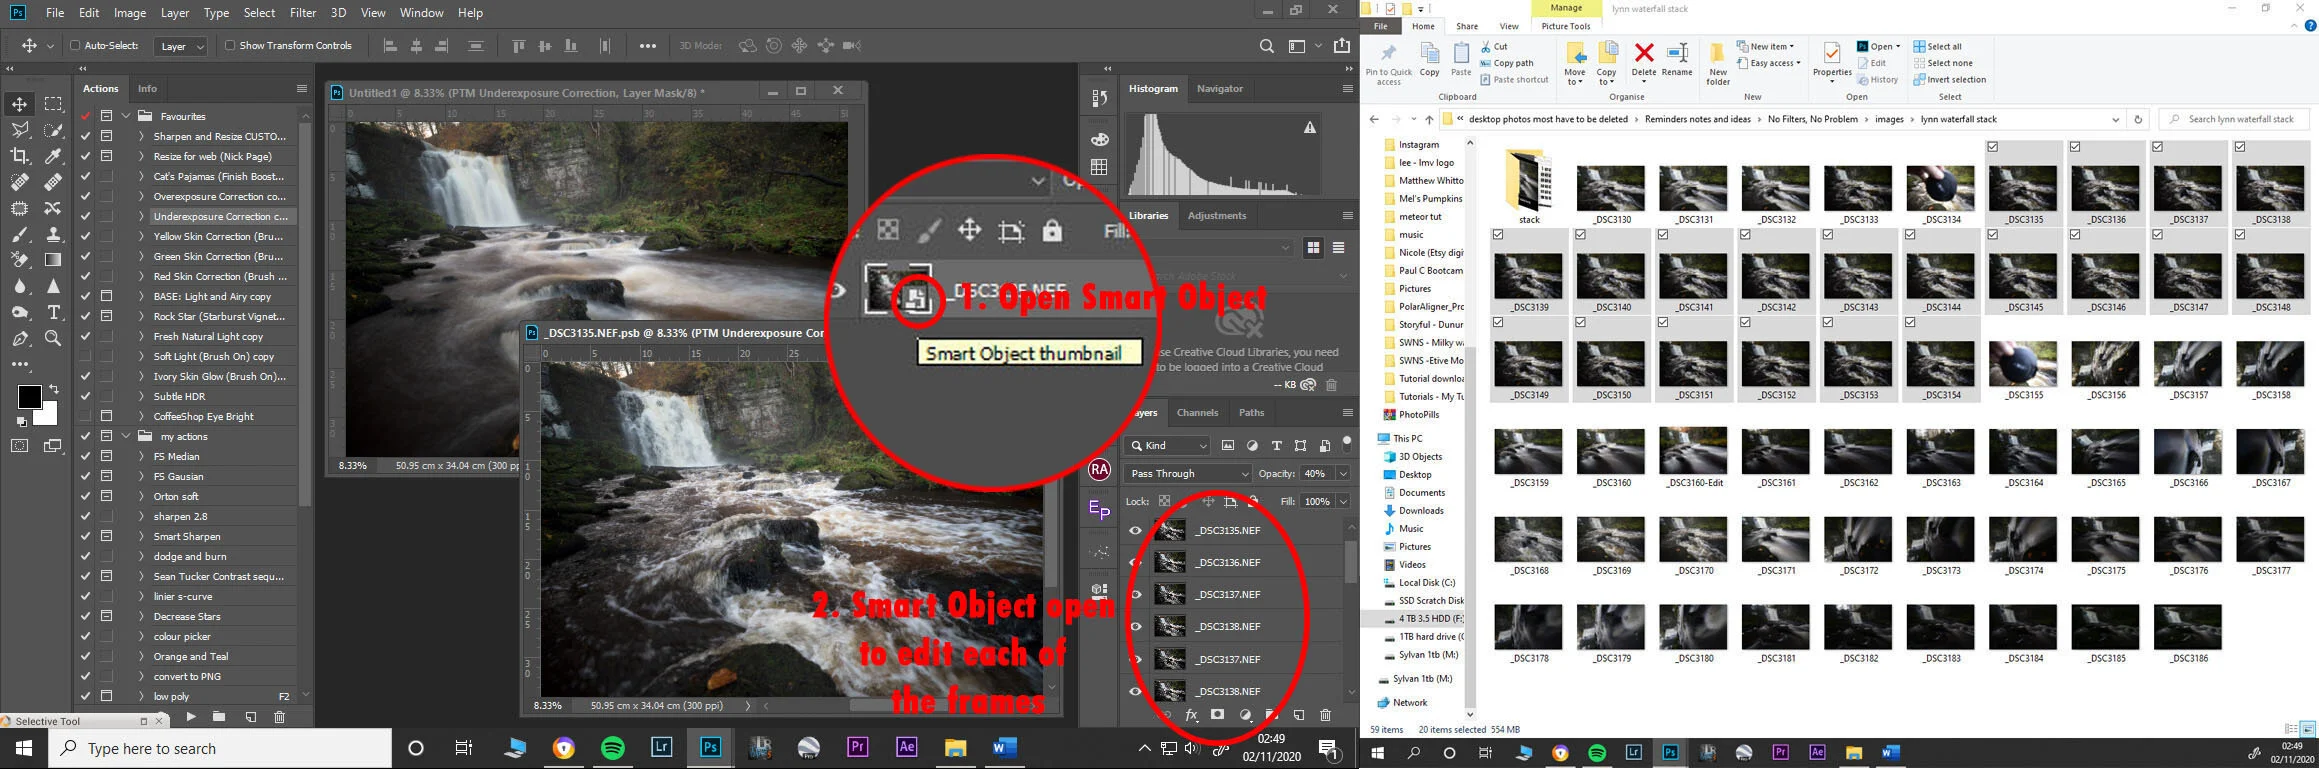Image resolution: width=2319 pixels, height=769 pixels.
Task: Enable Show Transform Controls checkbox
Action: pyautogui.click(x=230, y=45)
